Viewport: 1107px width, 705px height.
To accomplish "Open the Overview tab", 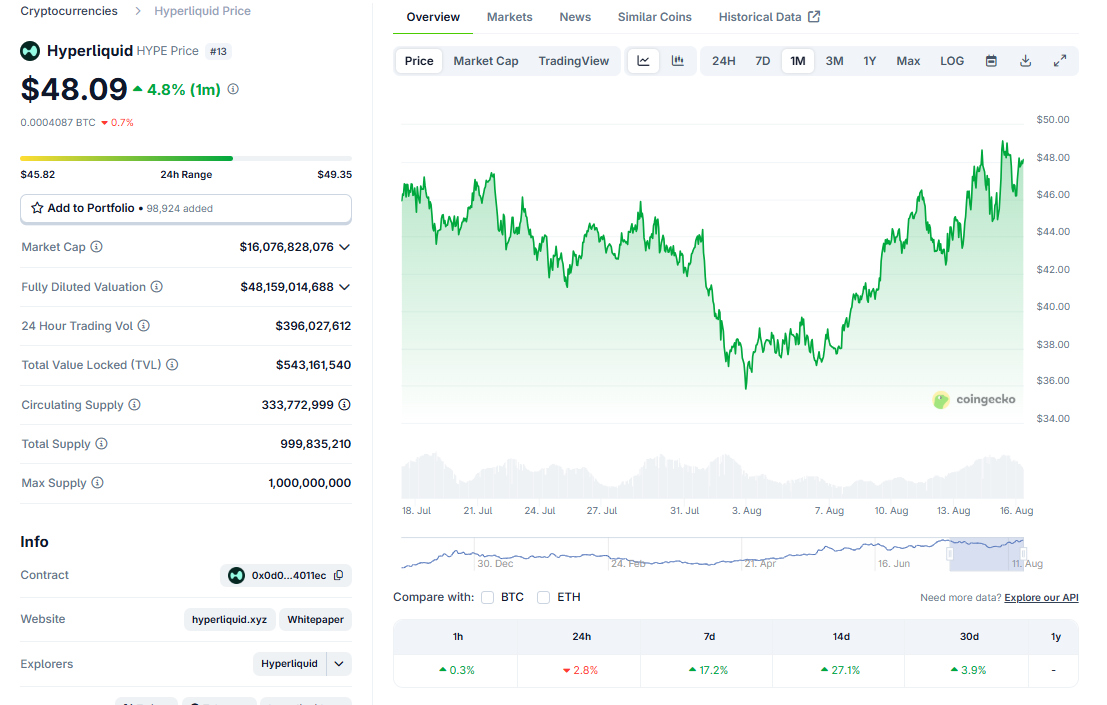I will (433, 17).
